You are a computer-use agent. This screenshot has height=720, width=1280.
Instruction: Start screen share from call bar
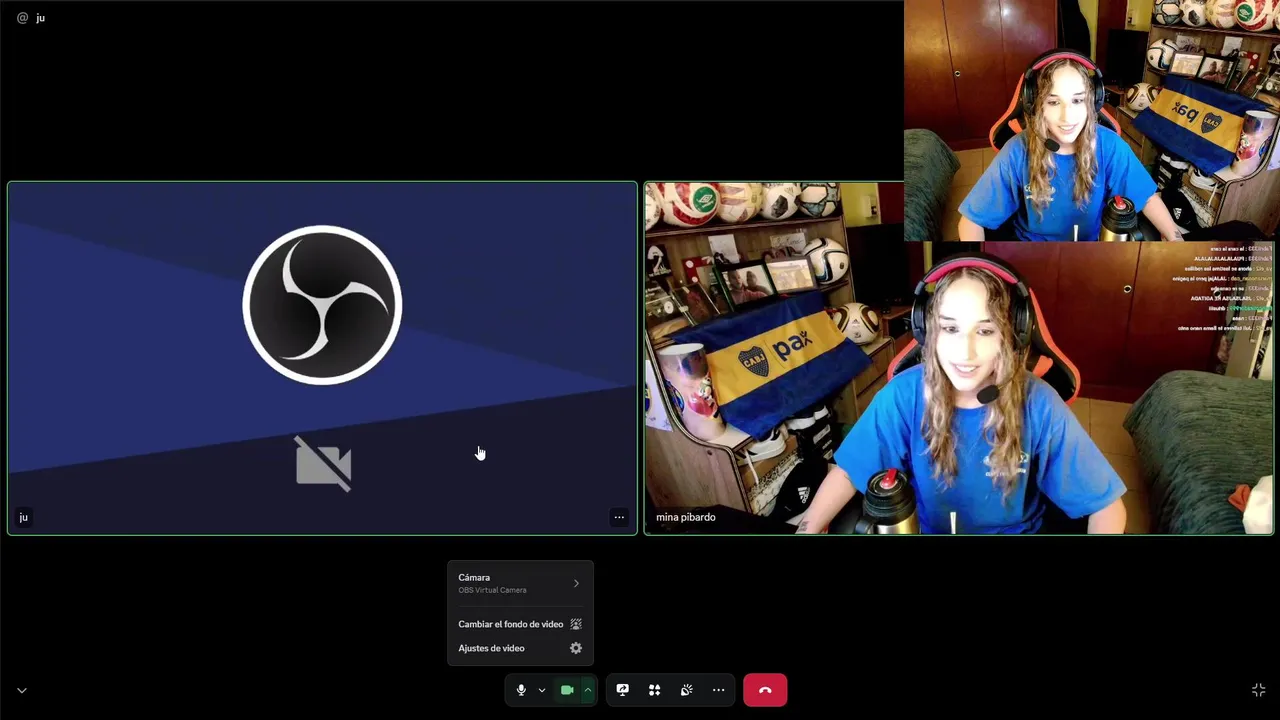coord(623,690)
